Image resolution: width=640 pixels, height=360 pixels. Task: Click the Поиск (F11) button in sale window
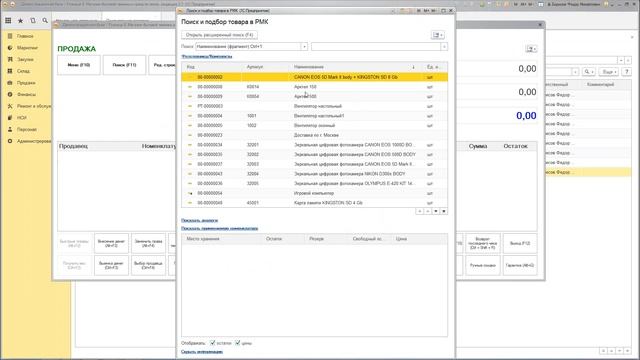point(124,65)
